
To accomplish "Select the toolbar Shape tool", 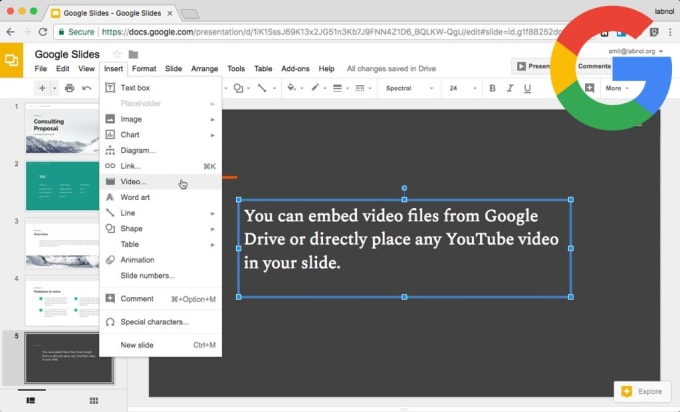I will click(238, 88).
